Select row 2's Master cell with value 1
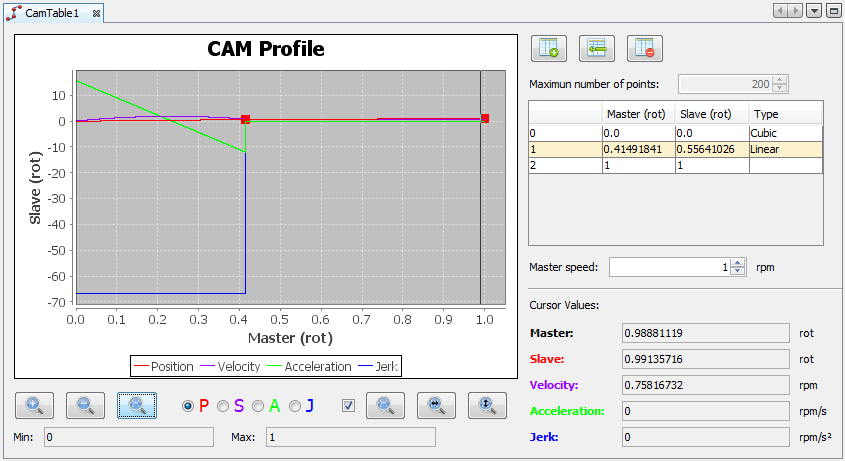Viewport: 845px width, 461px height. [x=639, y=166]
